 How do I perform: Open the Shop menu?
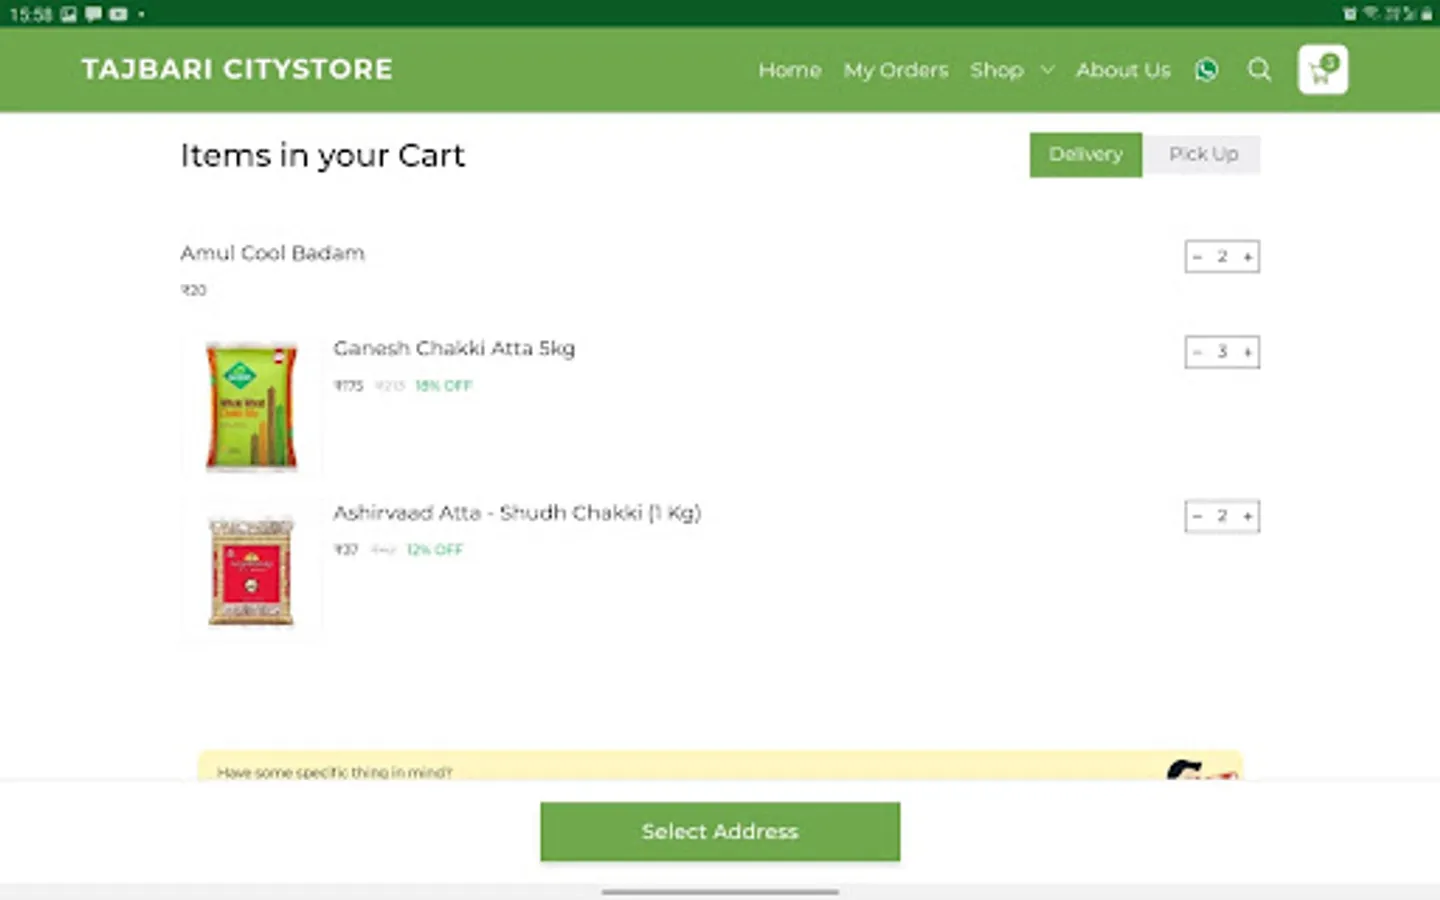(x=996, y=70)
